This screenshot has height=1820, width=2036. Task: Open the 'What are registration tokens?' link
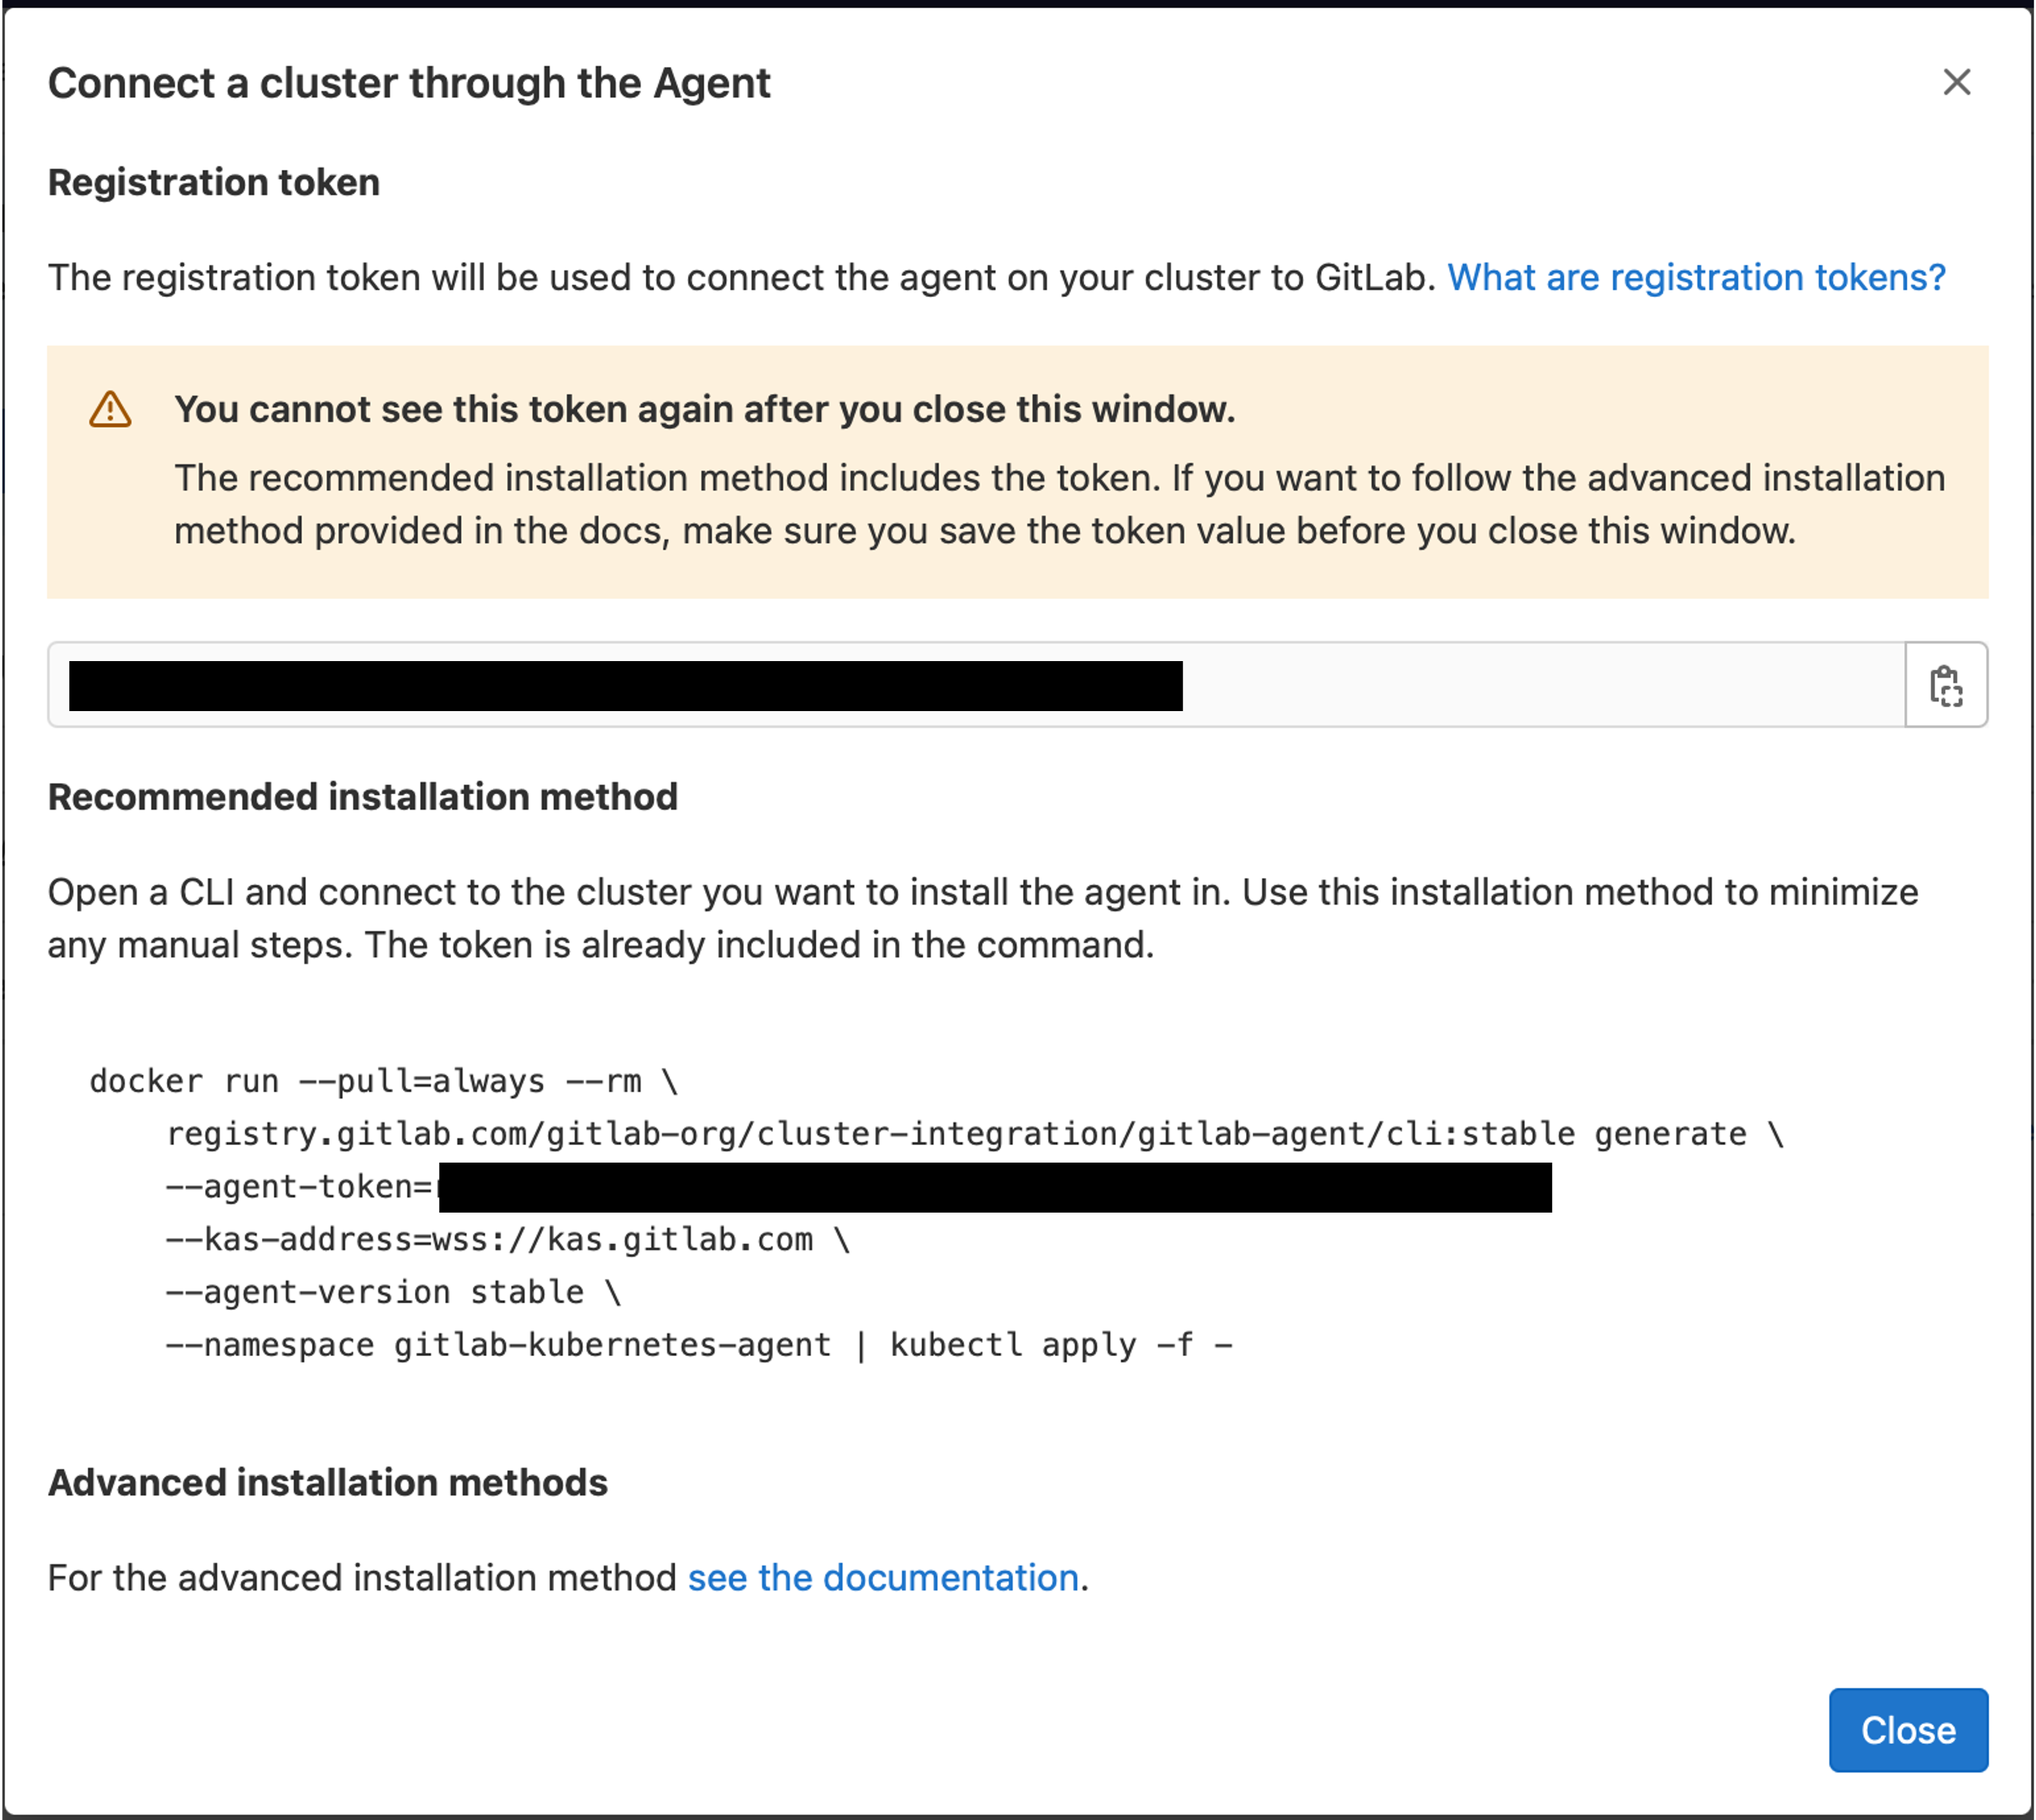click(1696, 277)
